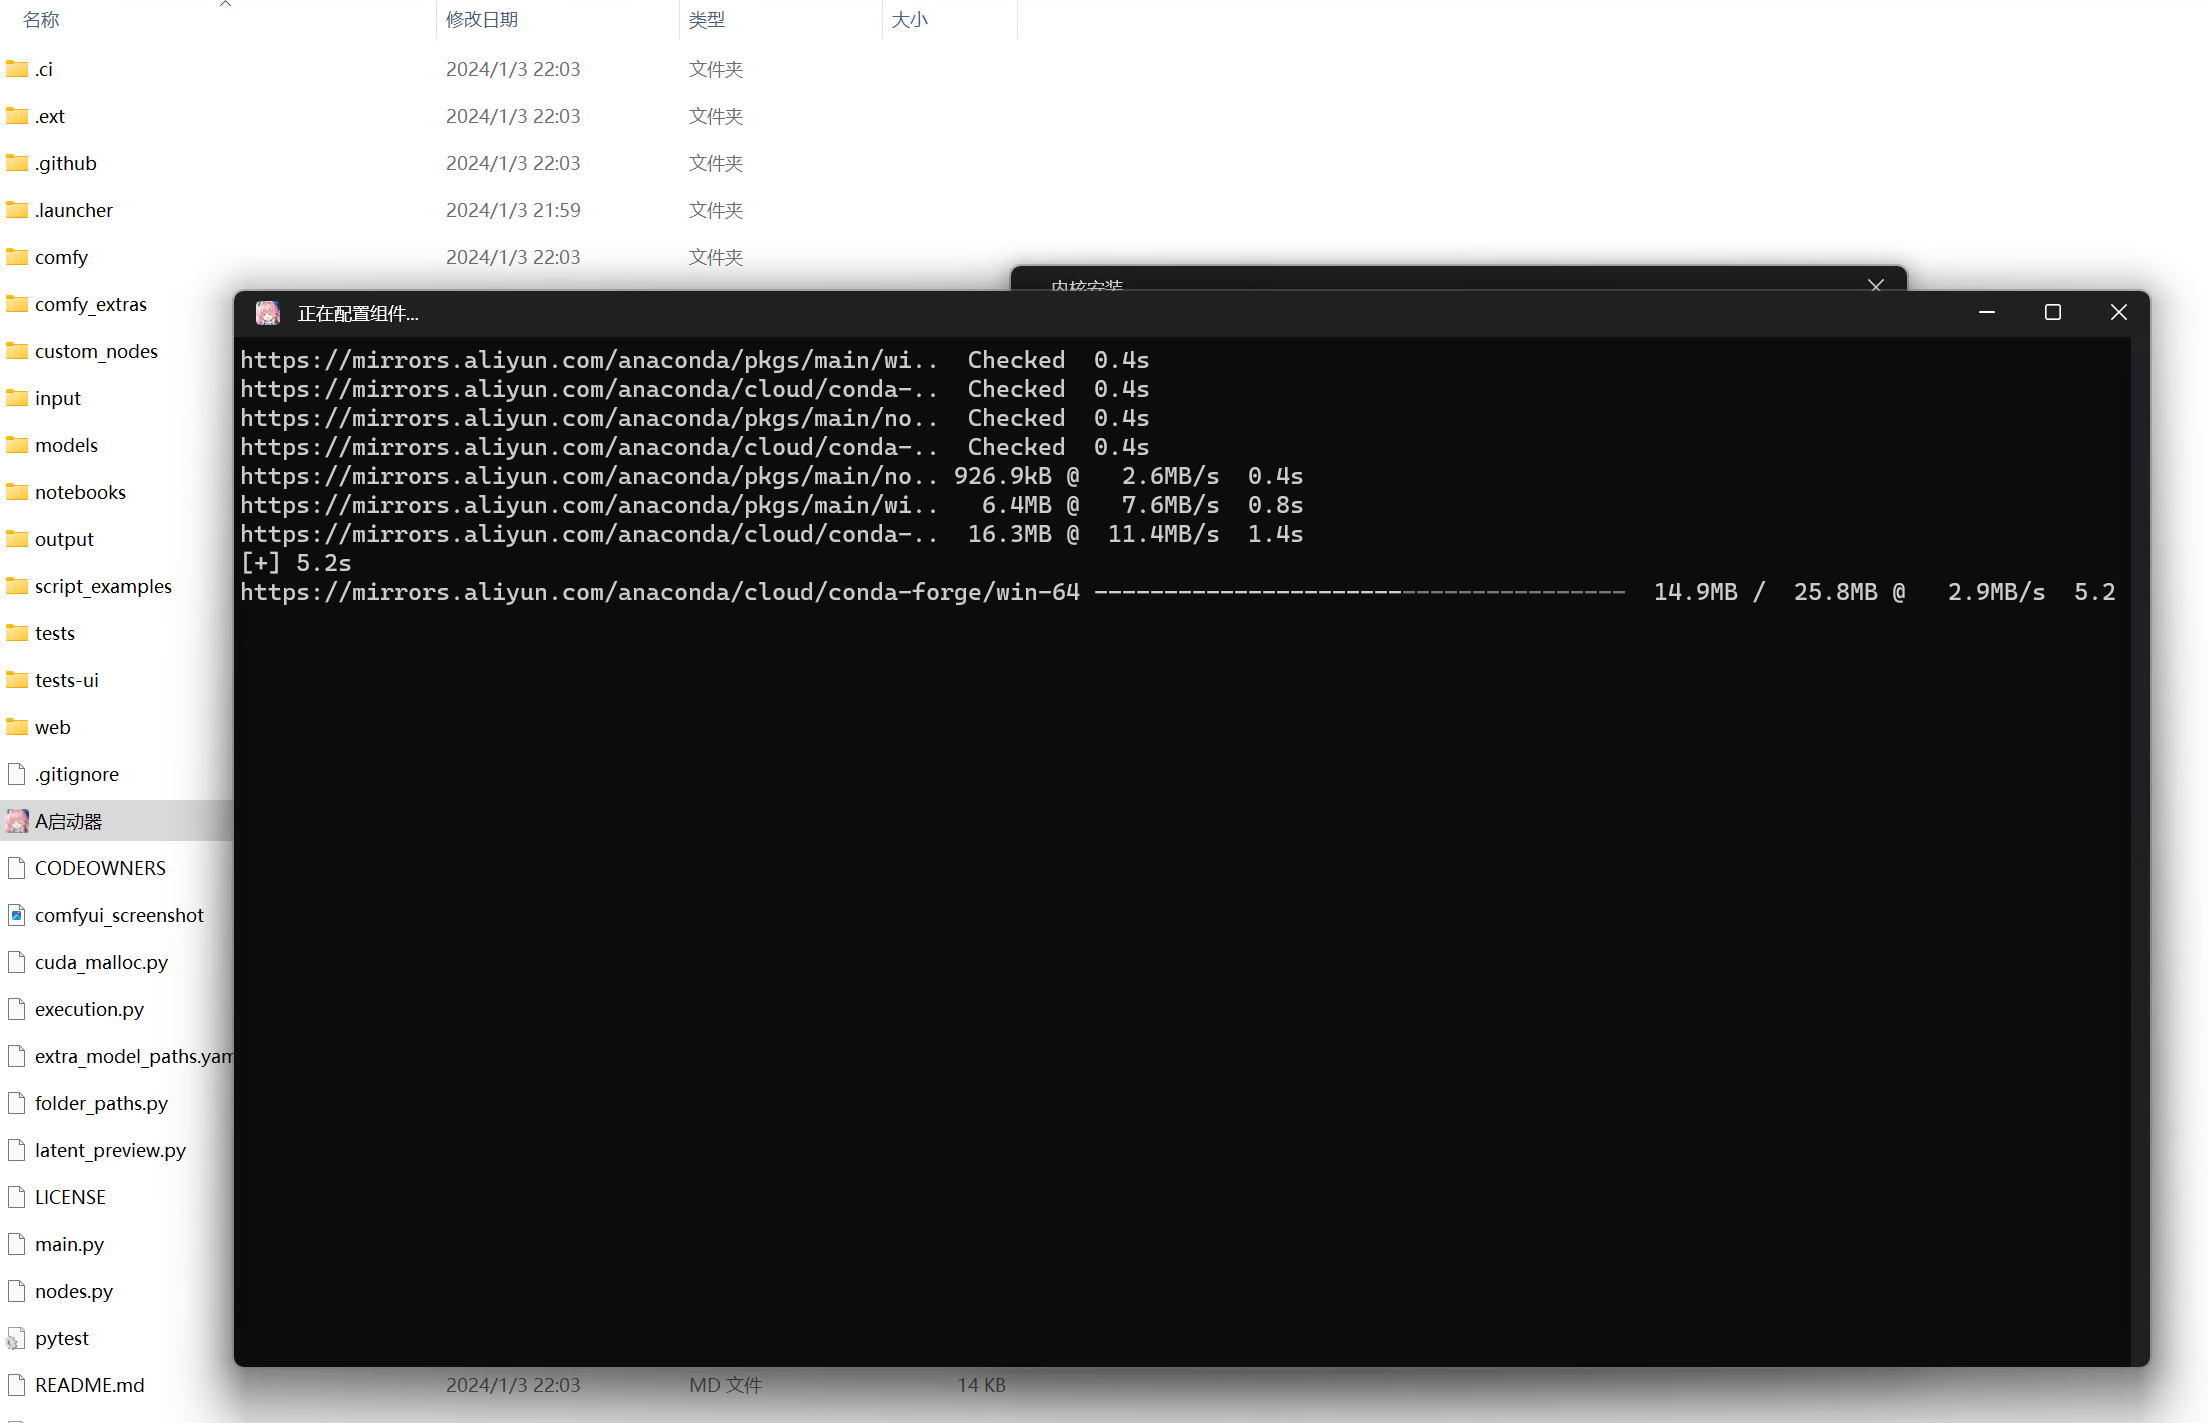Open the custom_nodes folder icon
Viewport: 2208px width, 1423px height.
click(17, 351)
